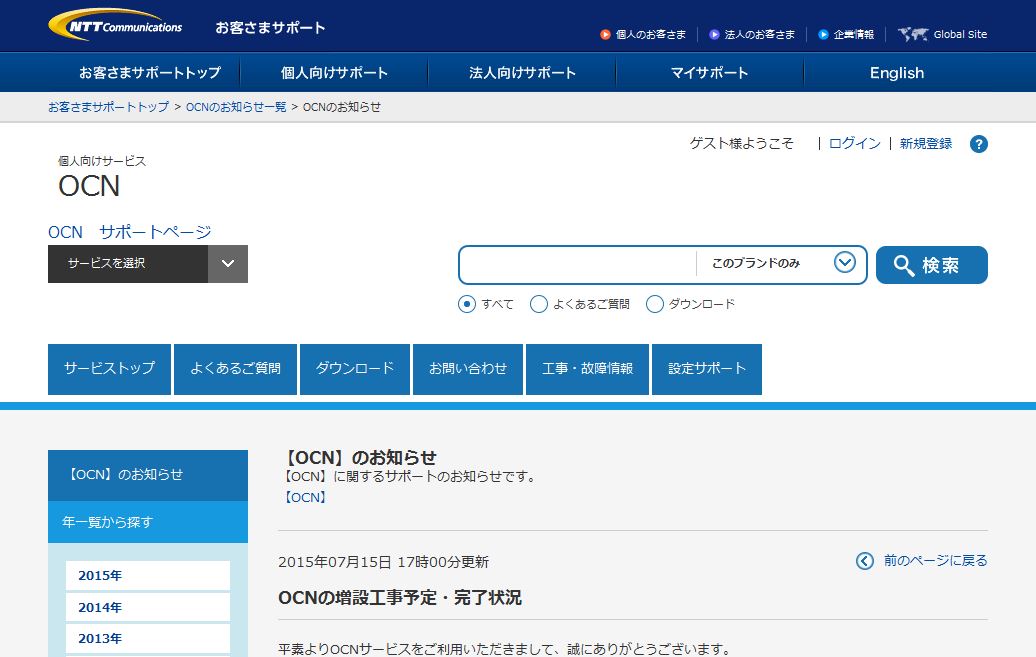The height and width of the screenshot is (657, 1036).
Task: Click the breadcrumb お客さまサポートトップ link
Action: (108, 107)
